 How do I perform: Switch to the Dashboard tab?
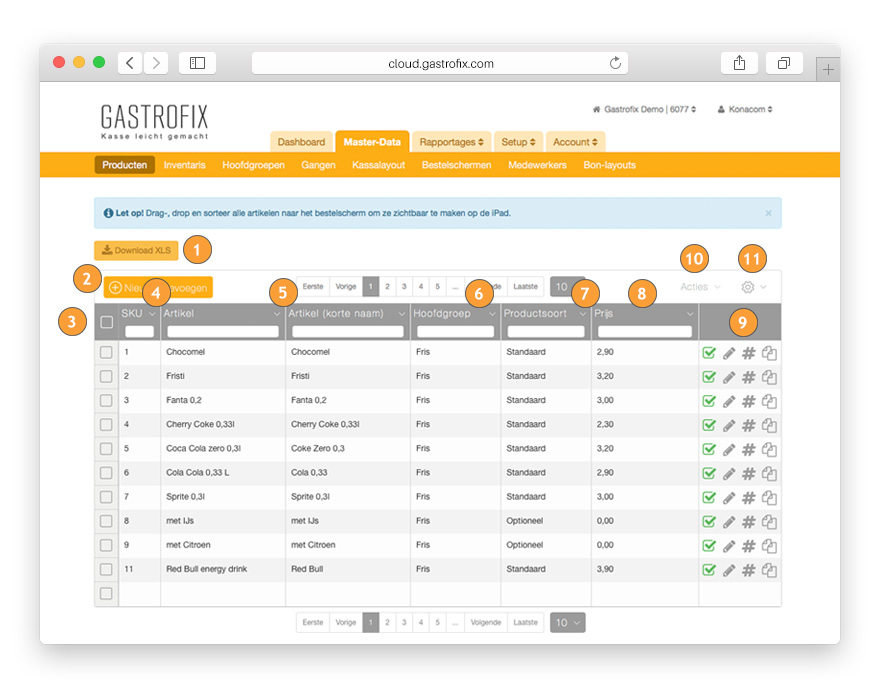coord(301,142)
